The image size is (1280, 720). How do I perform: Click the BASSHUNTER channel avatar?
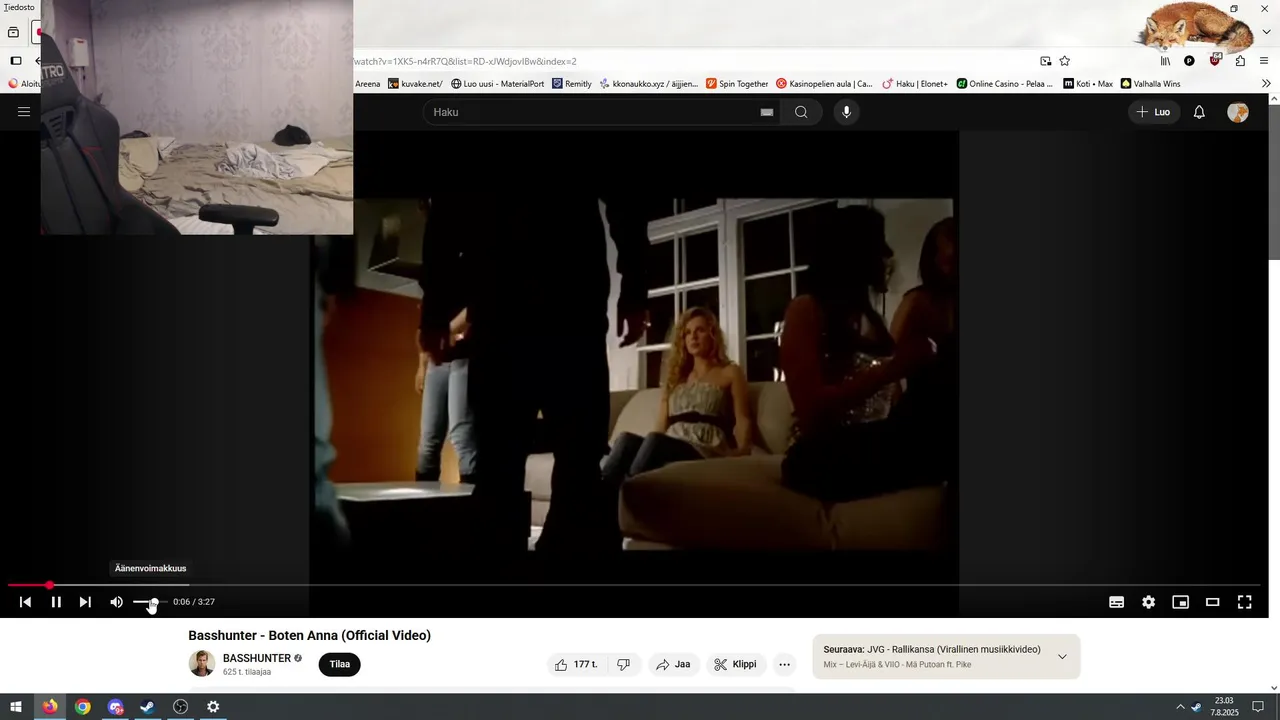point(202,663)
